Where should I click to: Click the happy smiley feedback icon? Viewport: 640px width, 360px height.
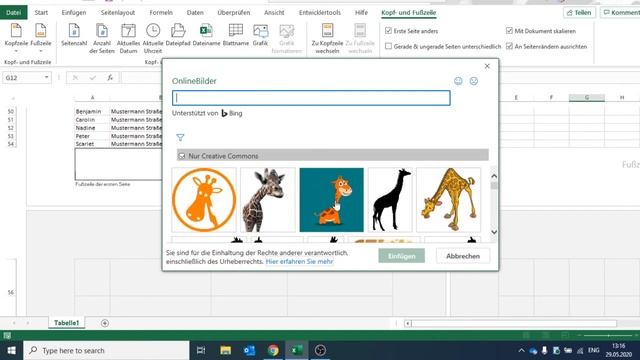[x=458, y=81]
